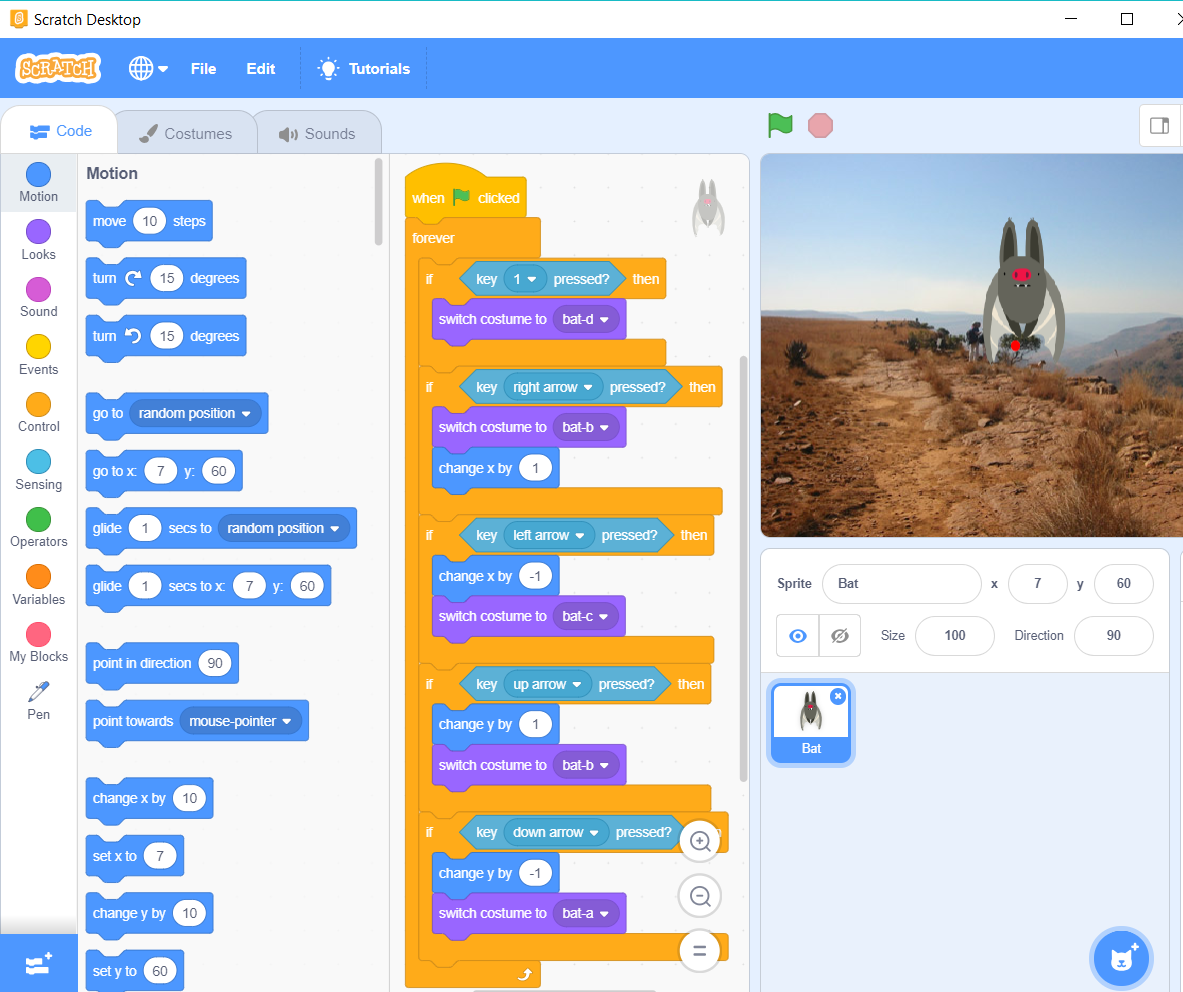Open the right arrow key dropdown in block

click(x=553, y=387)
